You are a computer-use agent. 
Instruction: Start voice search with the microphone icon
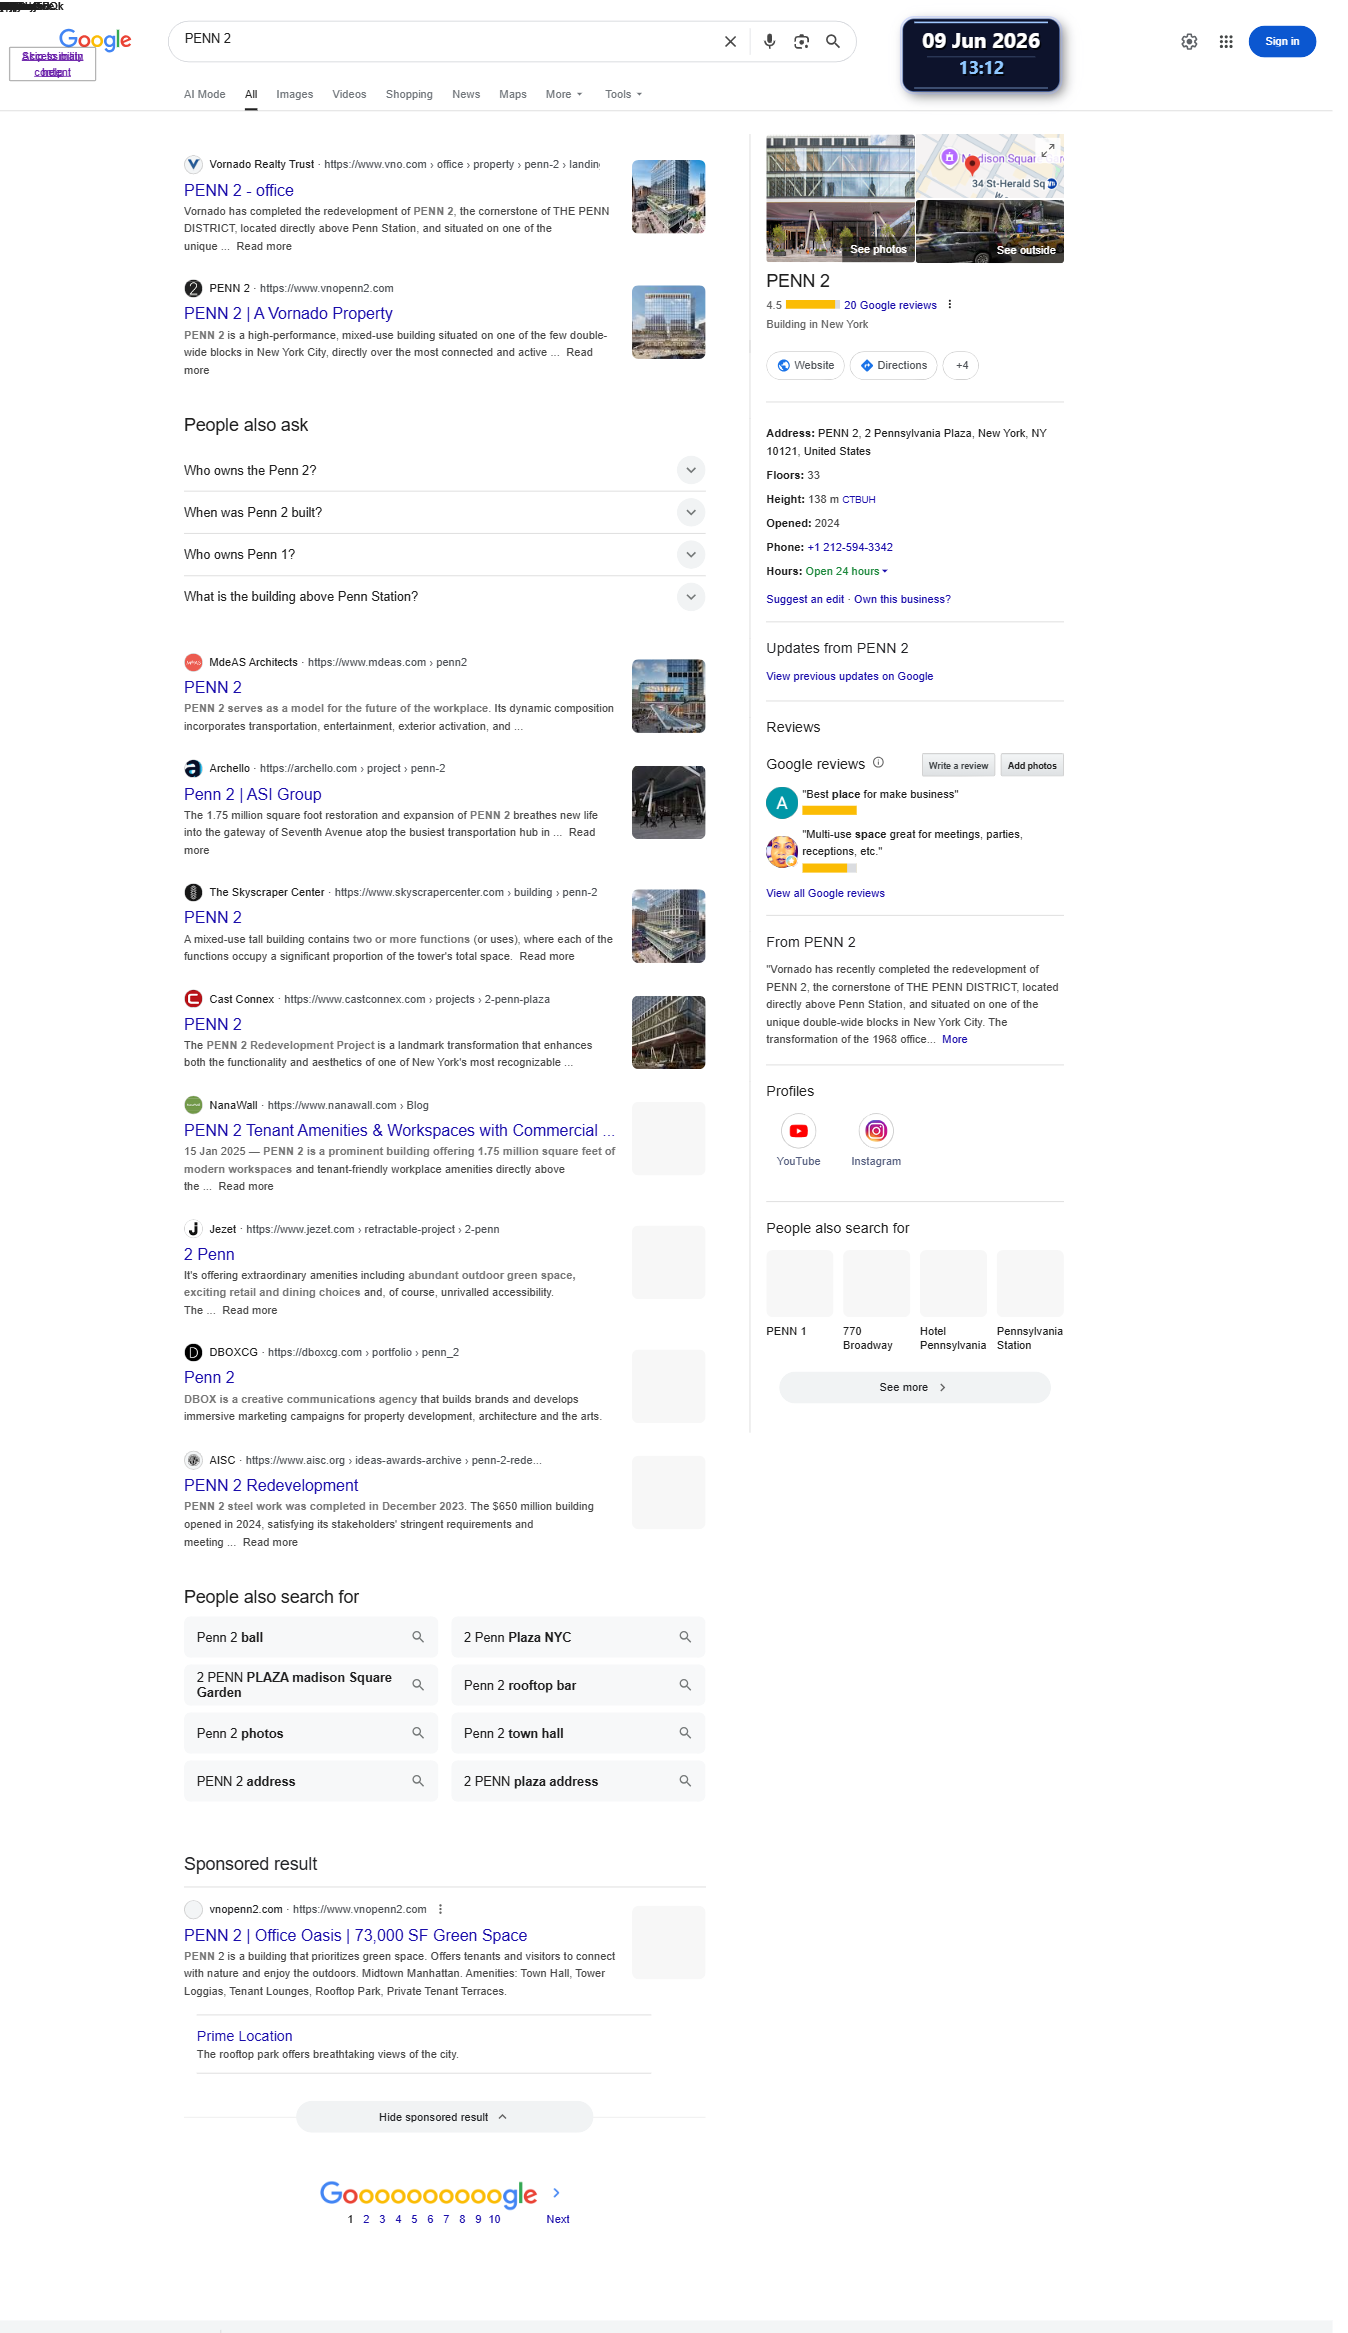click(x=769, y=42)
